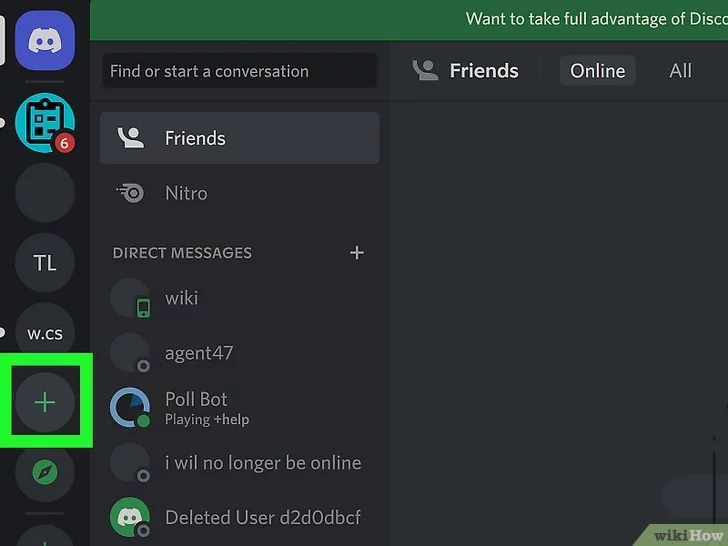728x546 pixels.
Task: Open direct message with agent47
Action: pos(199,352)
